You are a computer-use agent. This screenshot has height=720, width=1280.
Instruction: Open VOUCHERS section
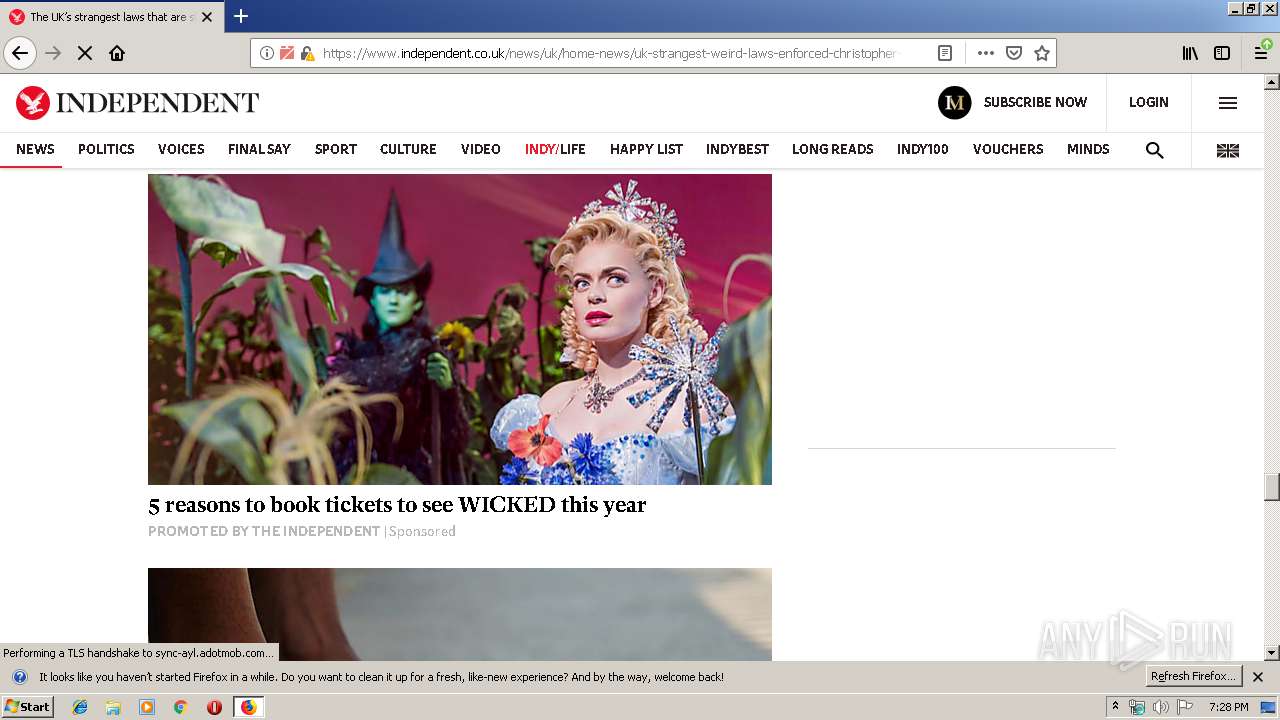(x=1008, y=149)
